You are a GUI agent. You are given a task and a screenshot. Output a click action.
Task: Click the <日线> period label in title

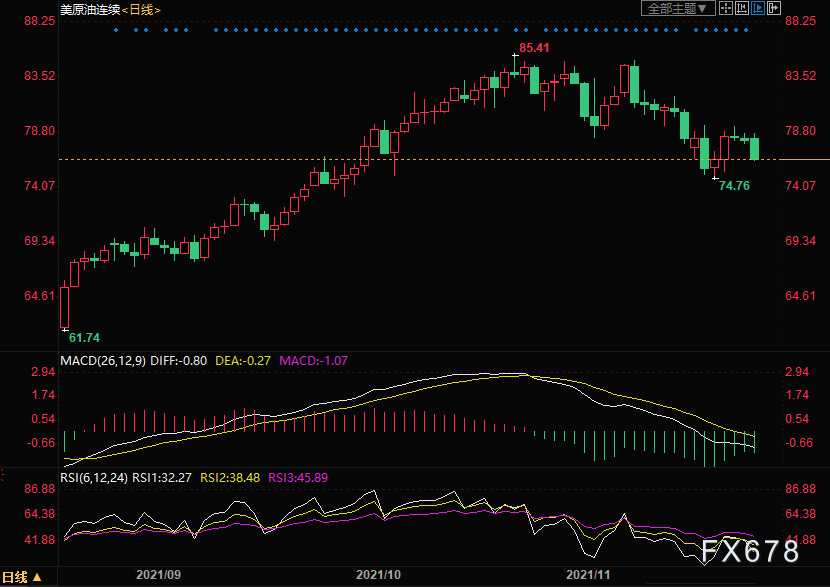click(x=141, y=10)
